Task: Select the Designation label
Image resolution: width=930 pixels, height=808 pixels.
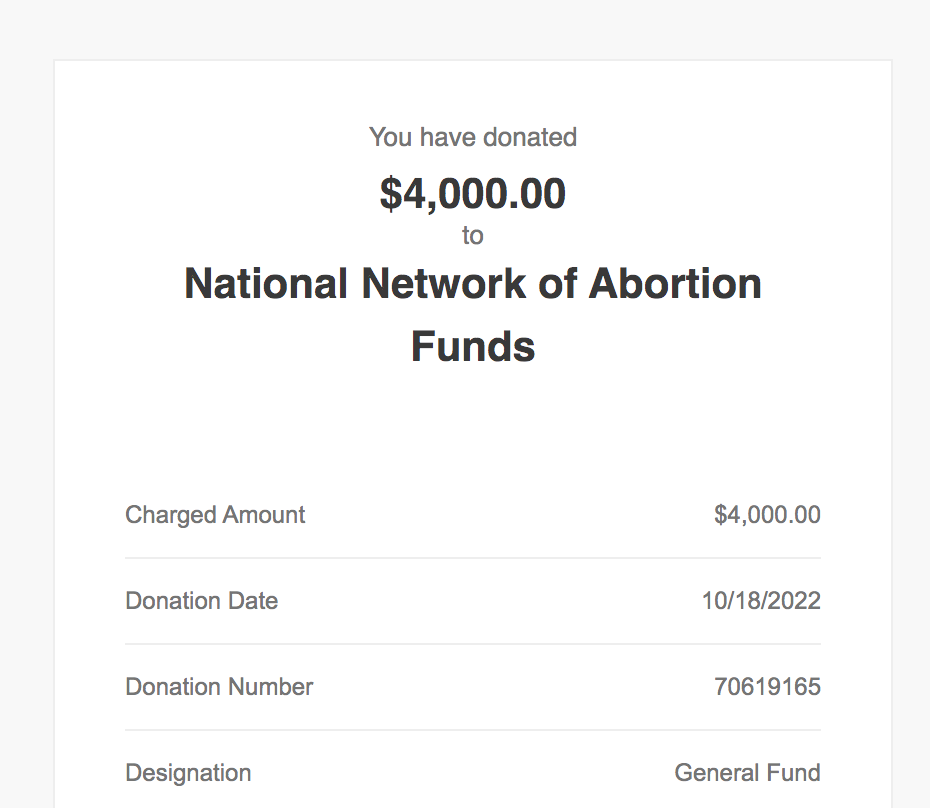Action: point(188,773)
